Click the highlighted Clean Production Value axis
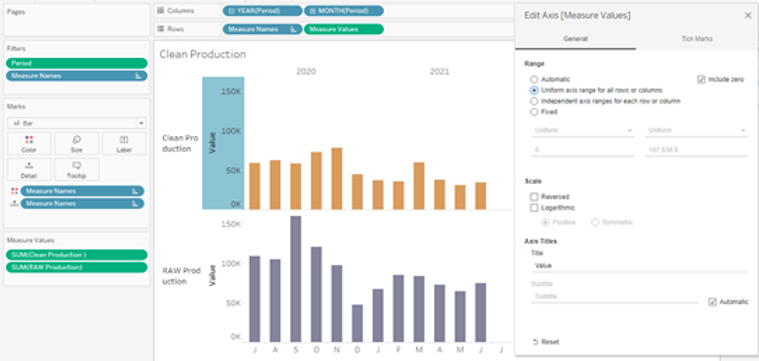The width and height of the screenshot is (759, 361). click(223, 143)
